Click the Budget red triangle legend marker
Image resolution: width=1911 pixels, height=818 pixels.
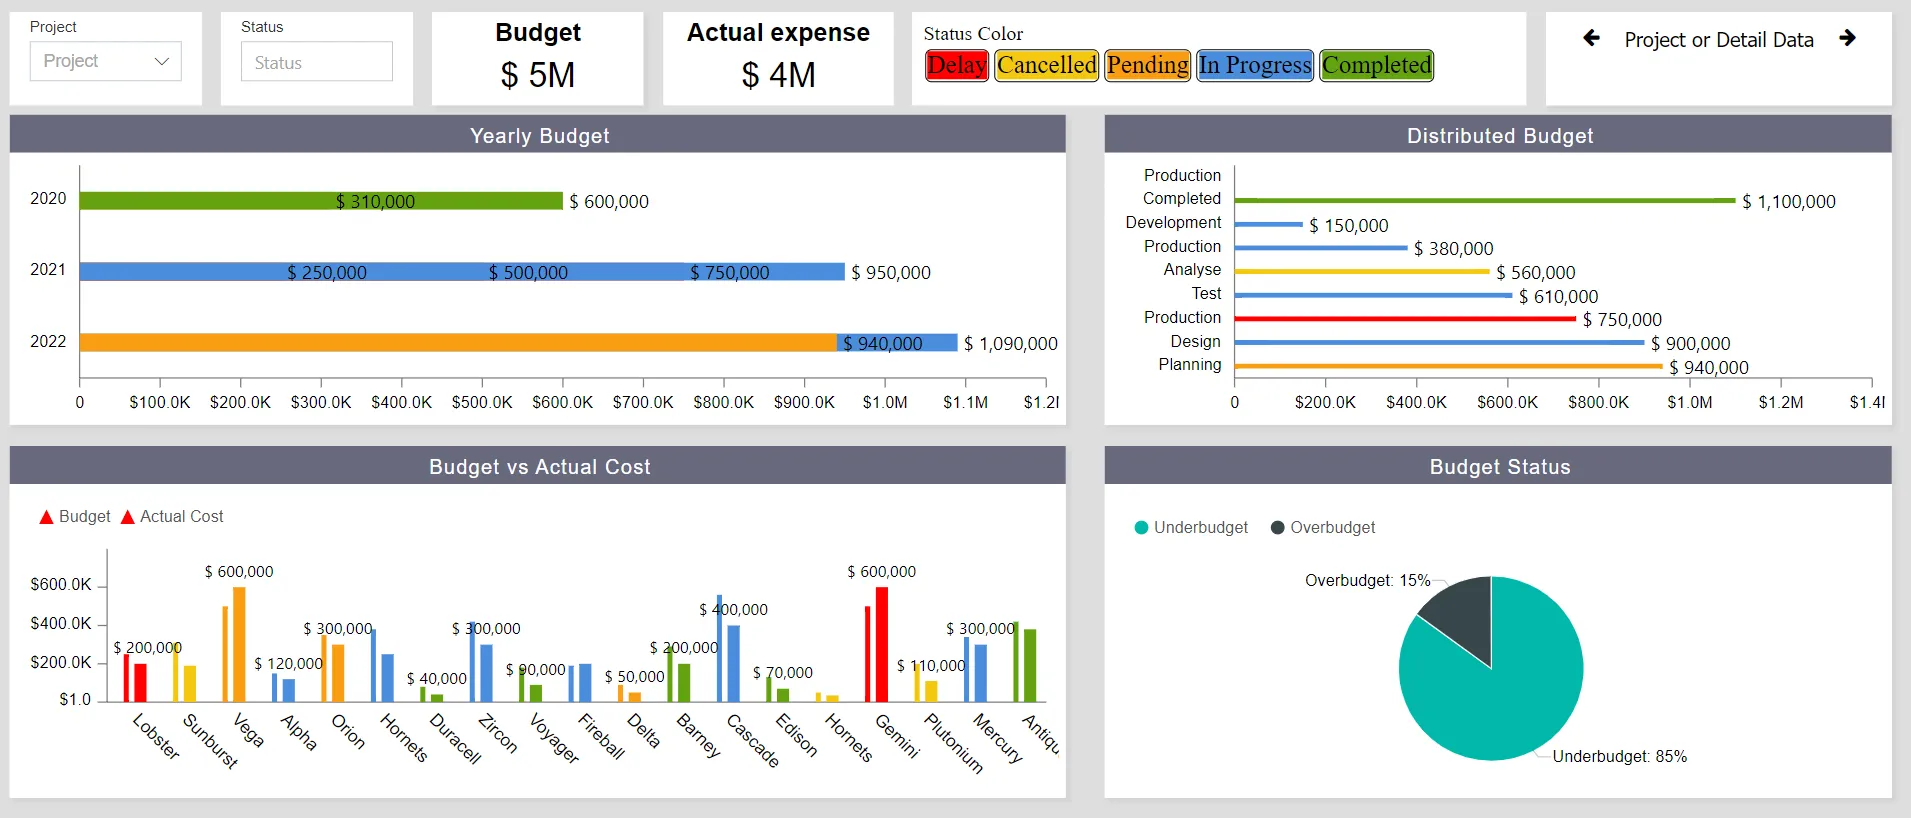click(x=46, y=517)
